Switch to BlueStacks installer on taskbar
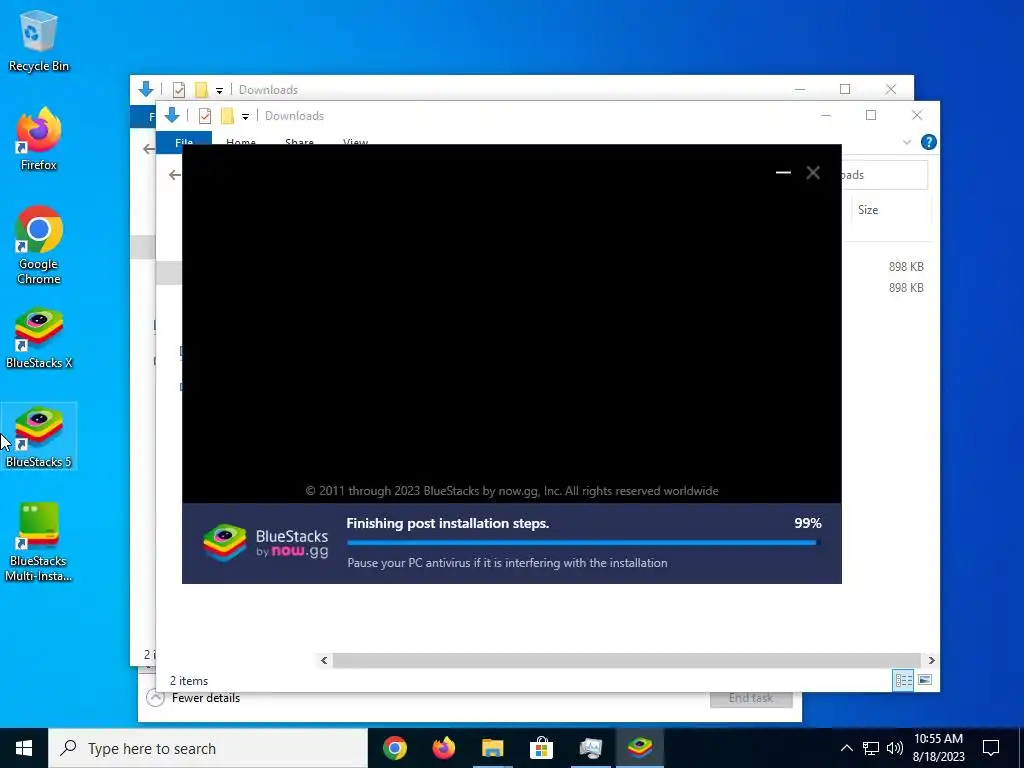 coord(639,748)
